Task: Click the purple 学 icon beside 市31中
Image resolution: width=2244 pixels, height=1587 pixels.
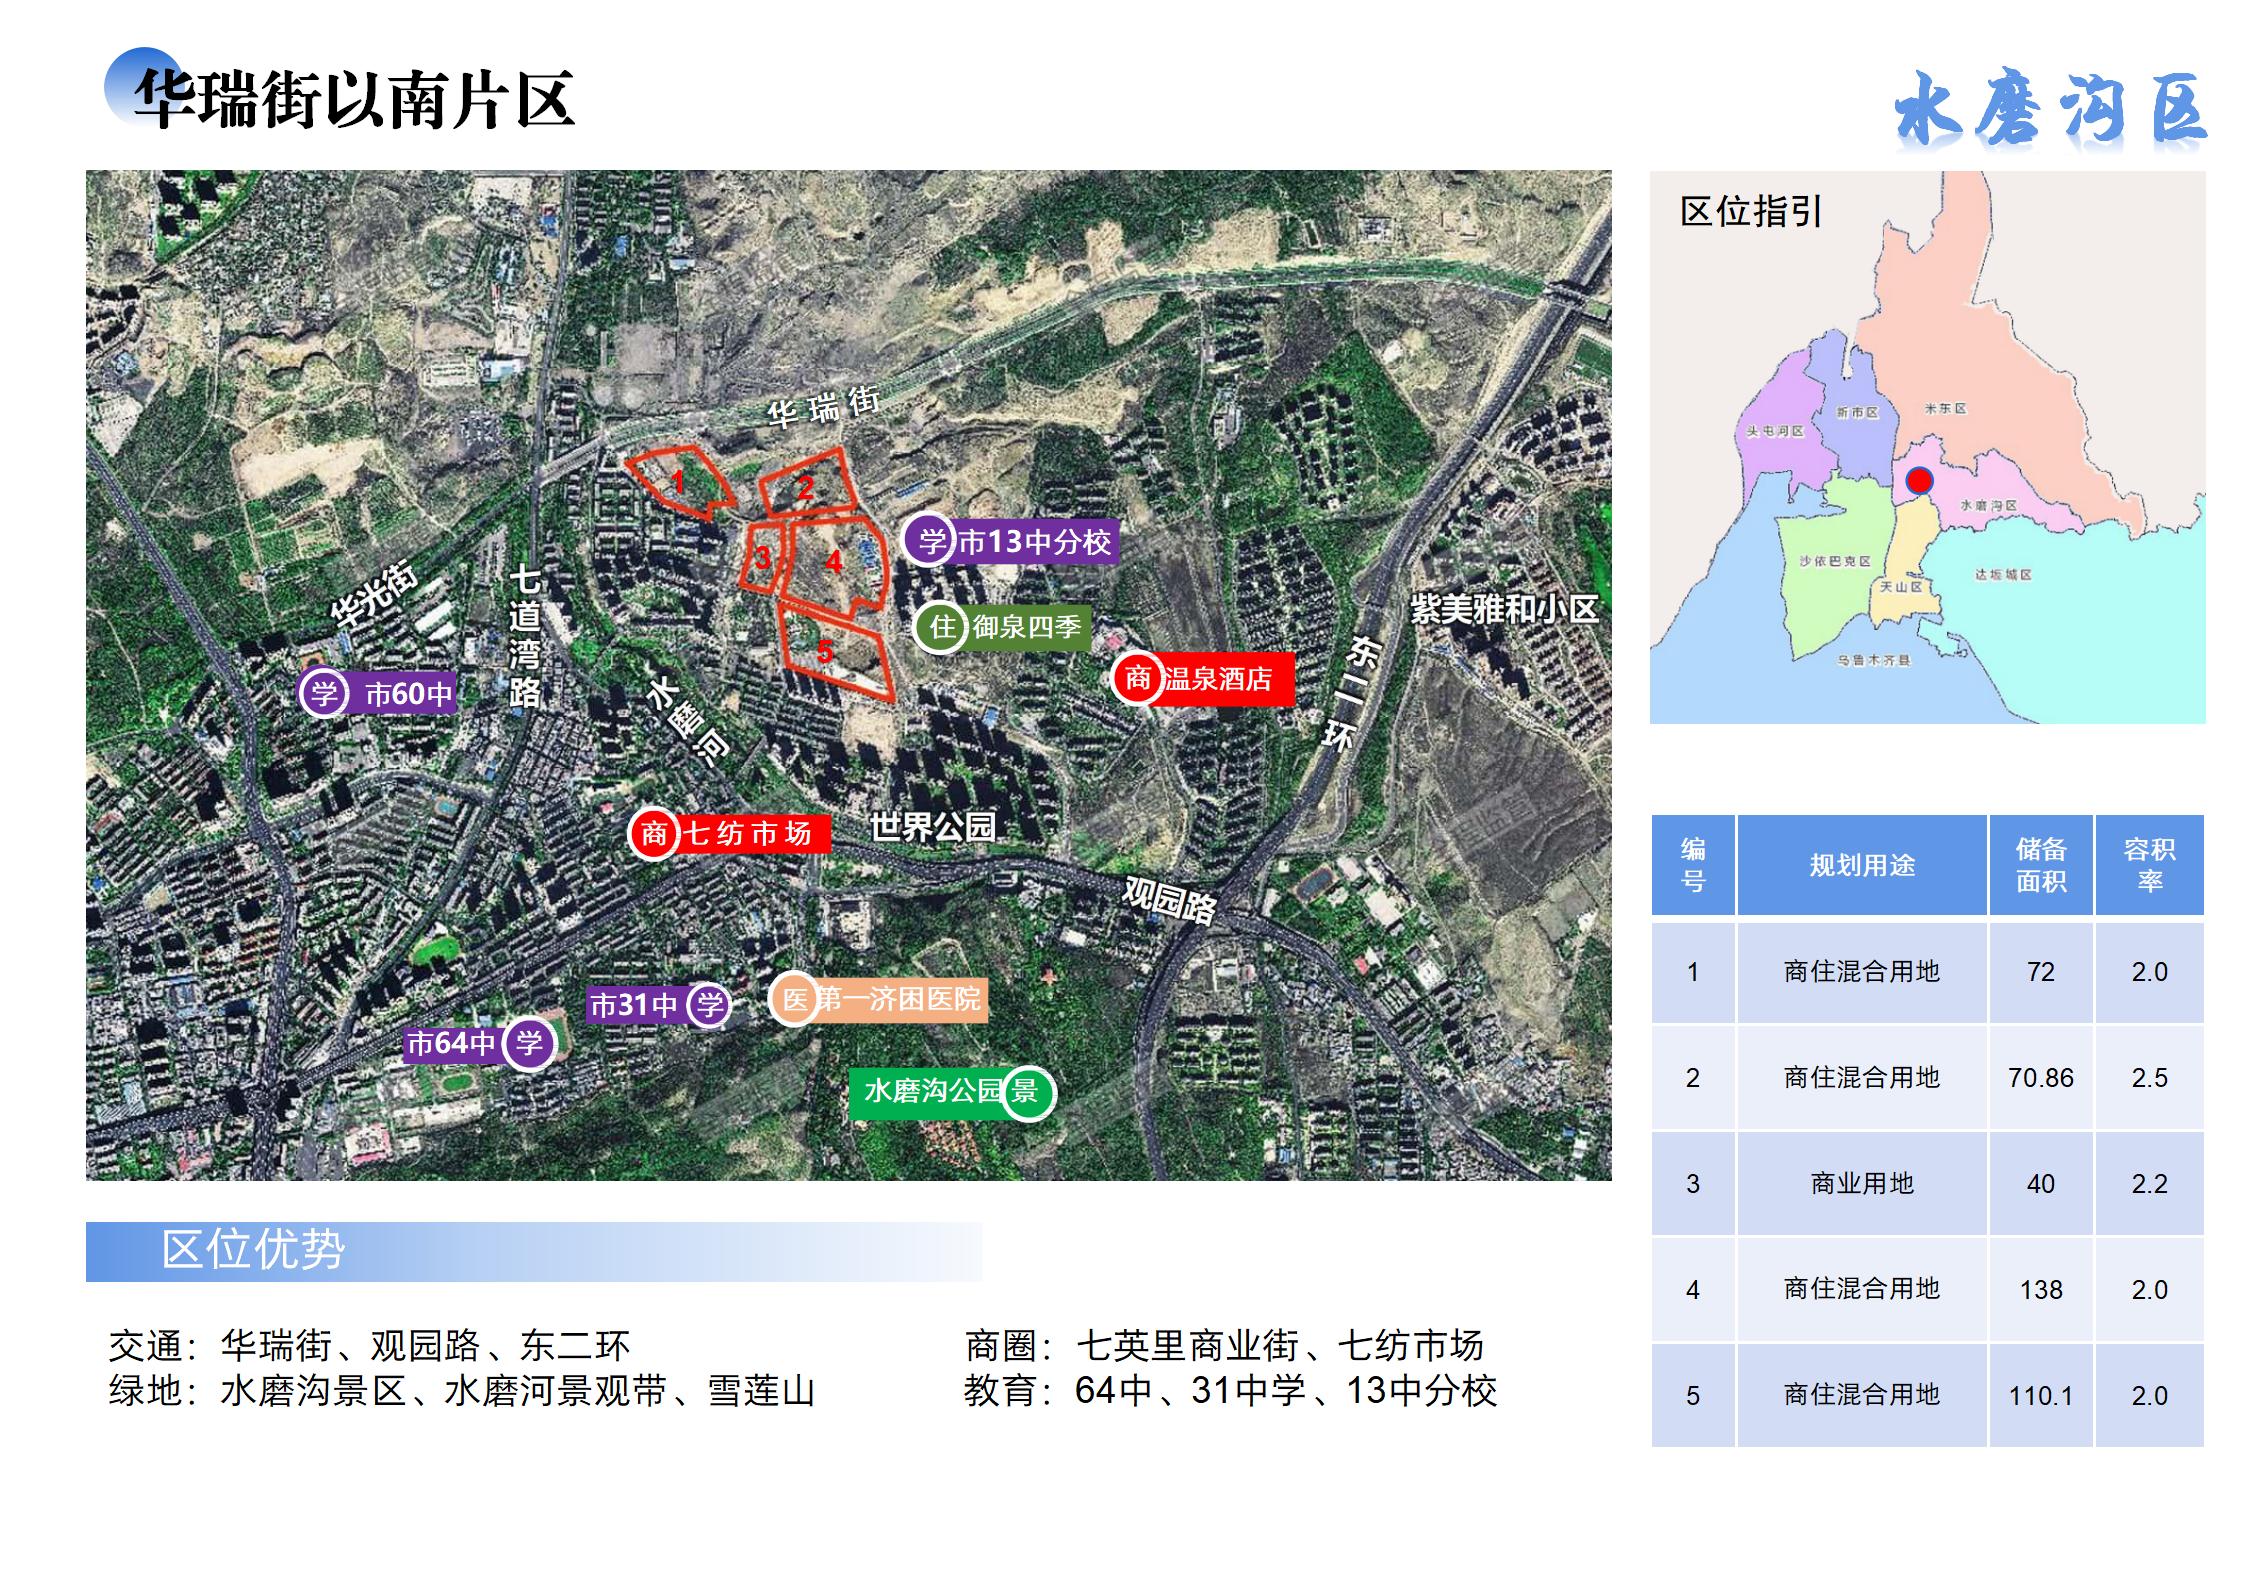Action: 708,1004
